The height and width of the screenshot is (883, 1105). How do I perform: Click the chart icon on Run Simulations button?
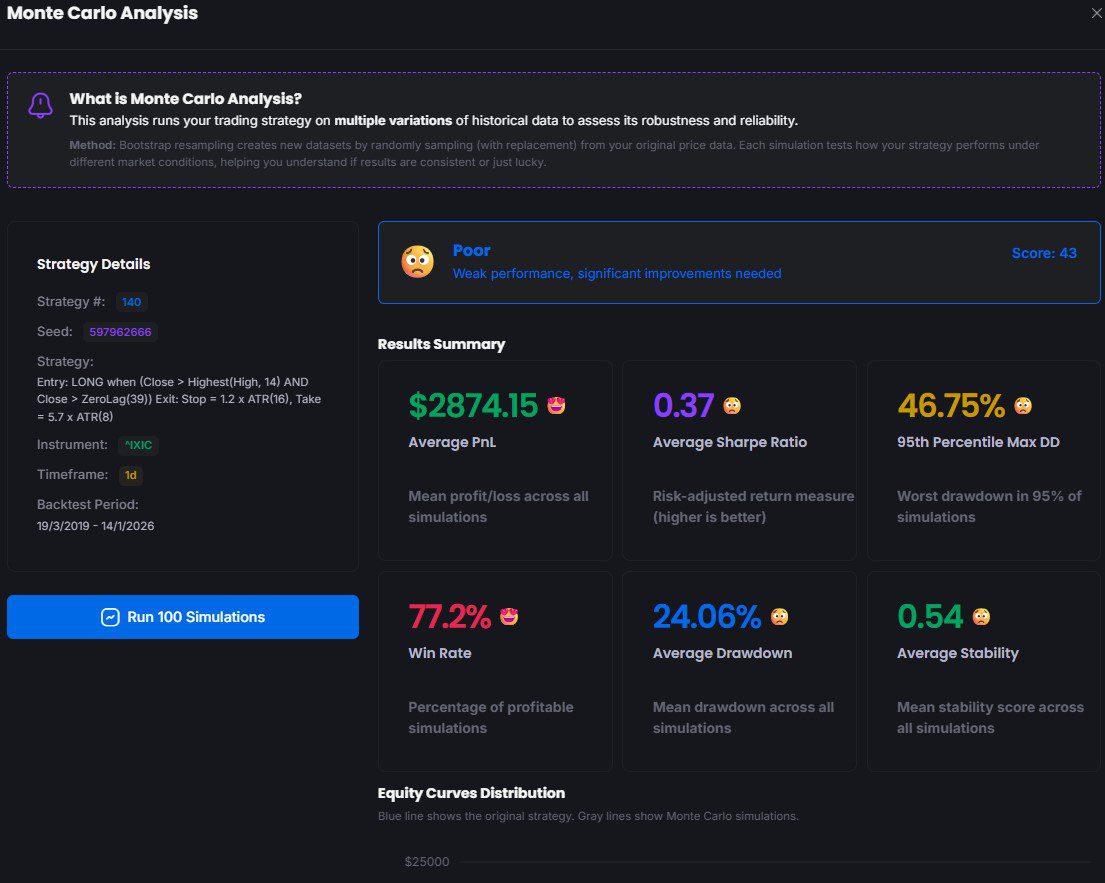pyautogui.click(x=111, y=617)
